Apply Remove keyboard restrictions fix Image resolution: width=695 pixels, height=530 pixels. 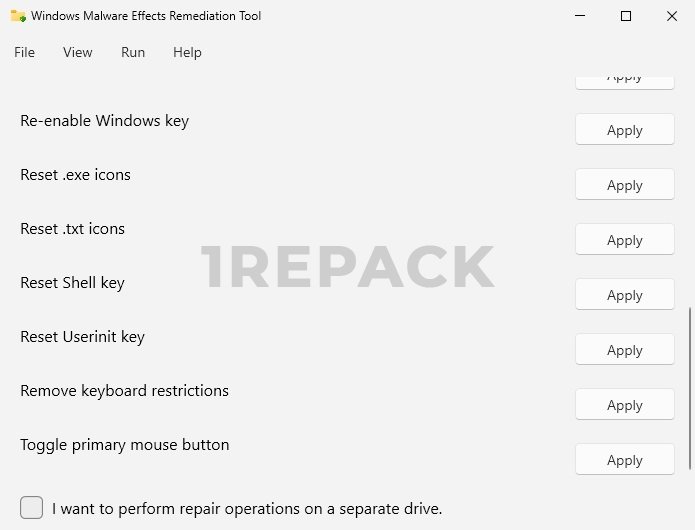(x=624, y=405)
